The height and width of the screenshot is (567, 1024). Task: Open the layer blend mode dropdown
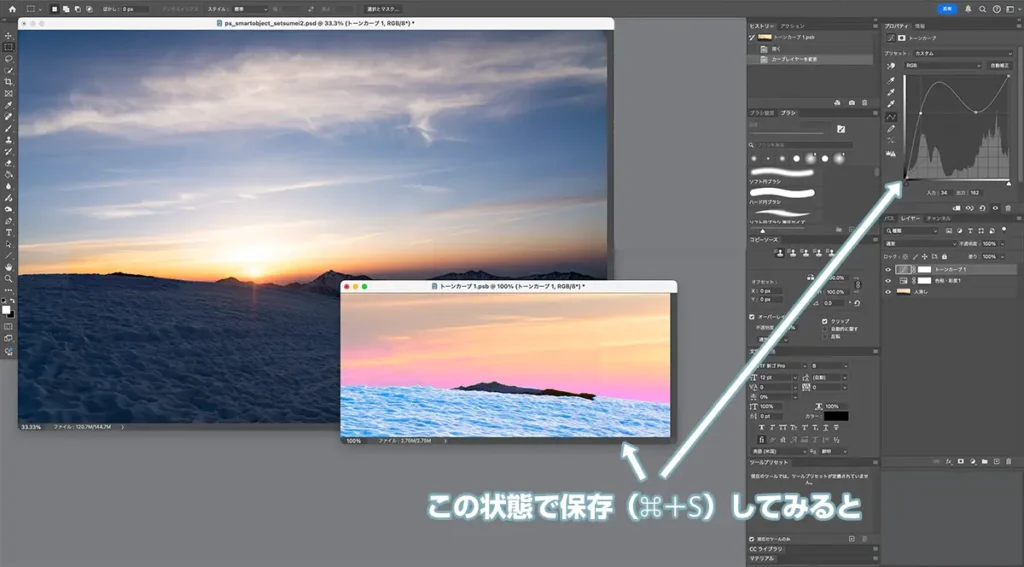(x=920, y=244)
